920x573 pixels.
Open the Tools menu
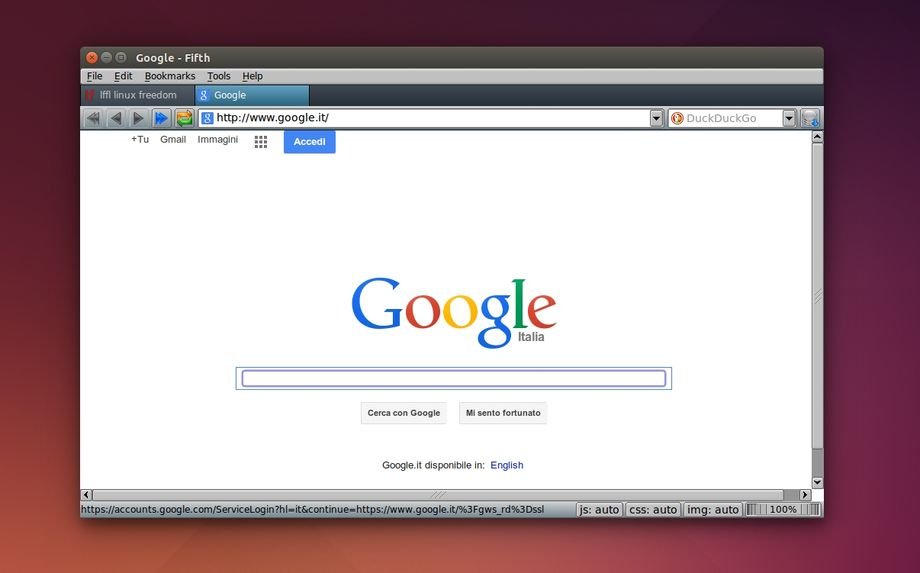point(218,76)
